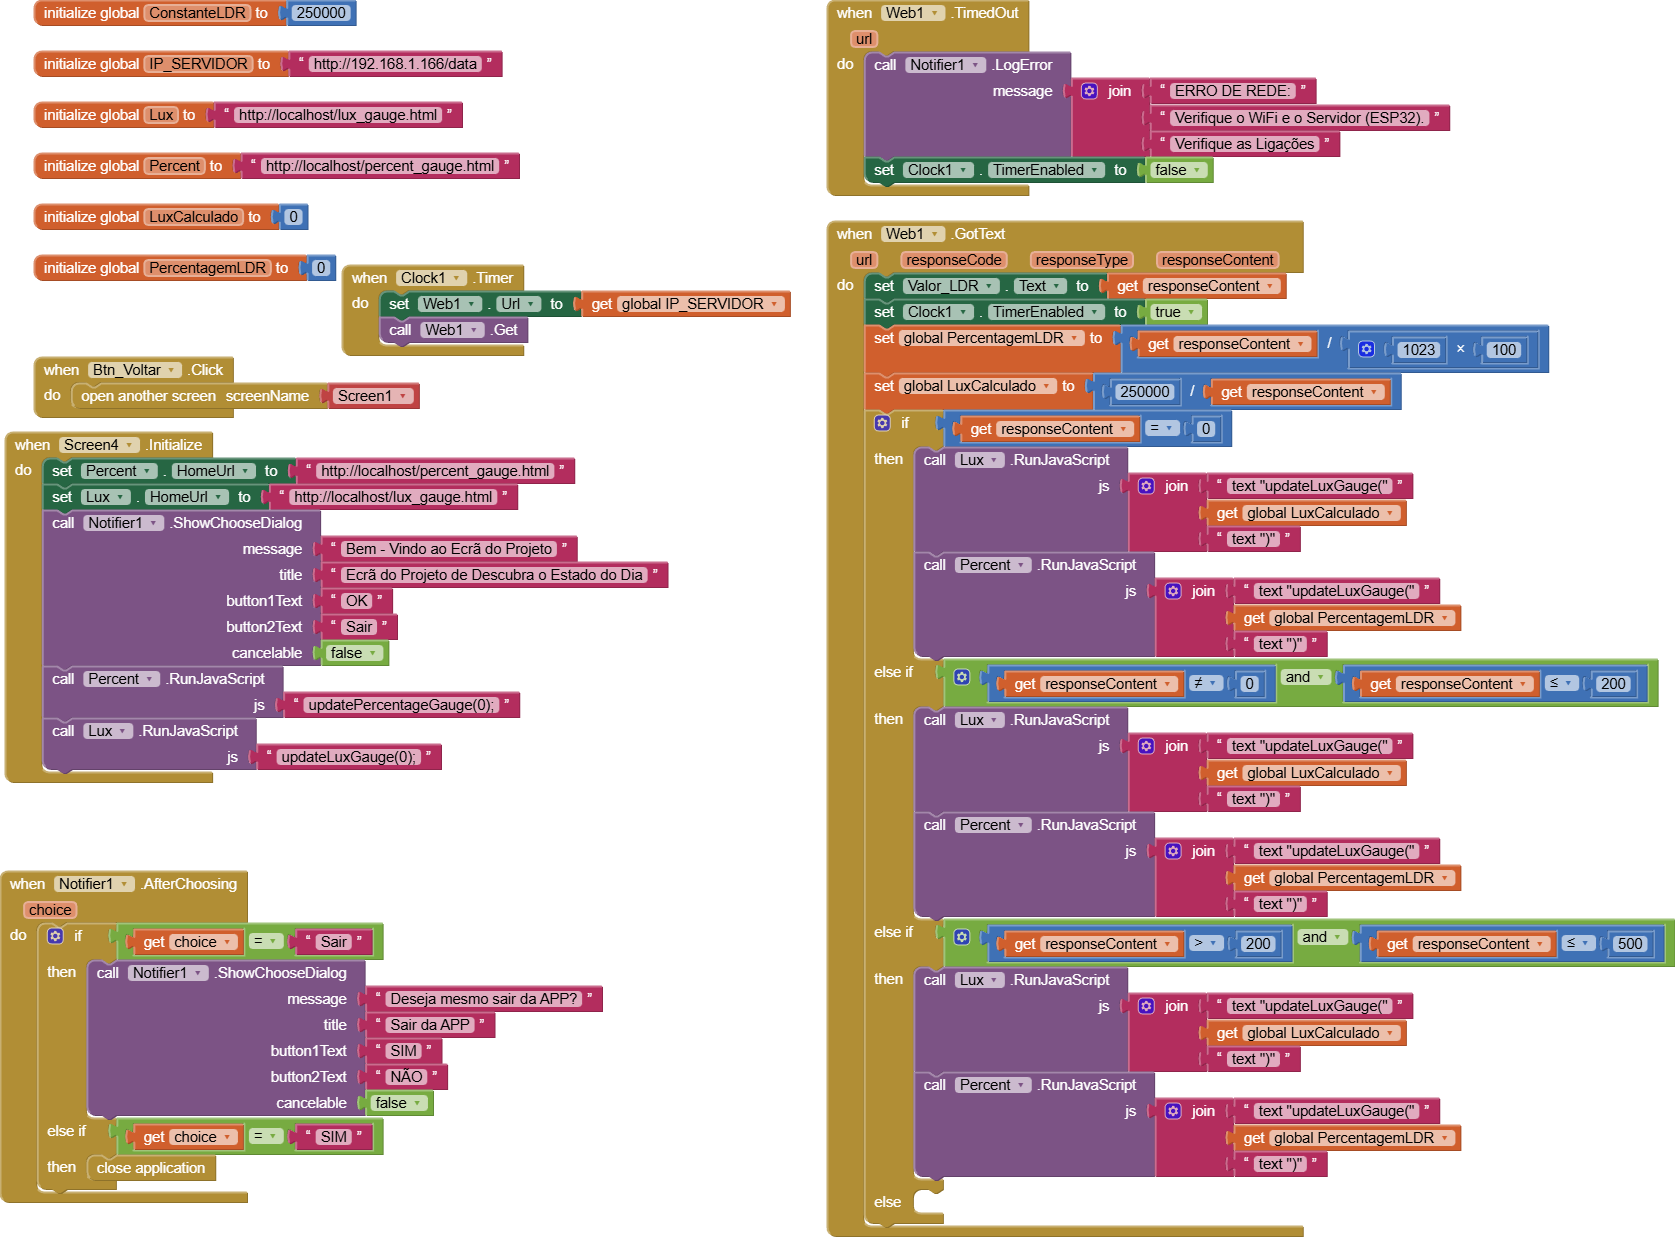Click the responseCode event parameter

(954, 260)
